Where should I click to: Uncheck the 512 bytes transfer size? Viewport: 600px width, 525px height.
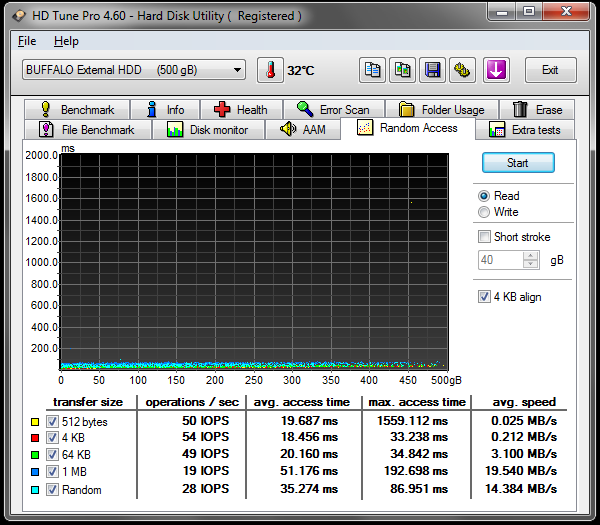click(53, 422)
